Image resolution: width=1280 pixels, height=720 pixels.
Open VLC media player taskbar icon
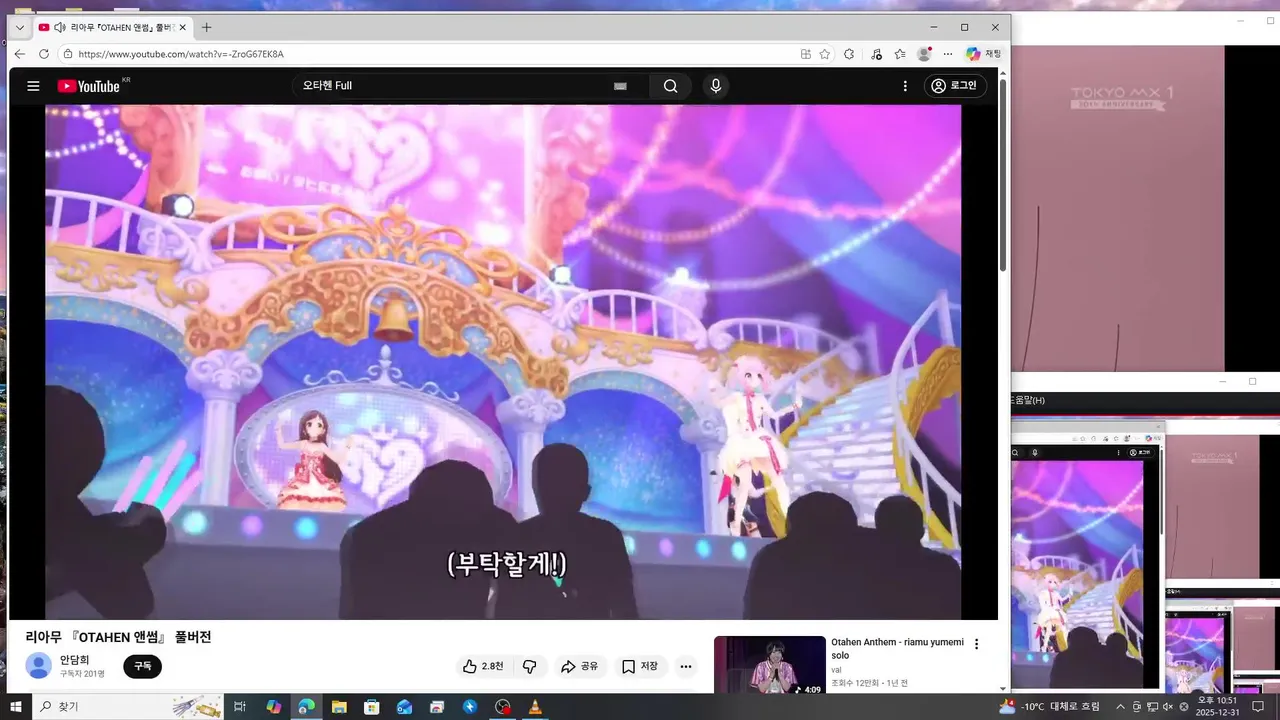click(535, 707)
